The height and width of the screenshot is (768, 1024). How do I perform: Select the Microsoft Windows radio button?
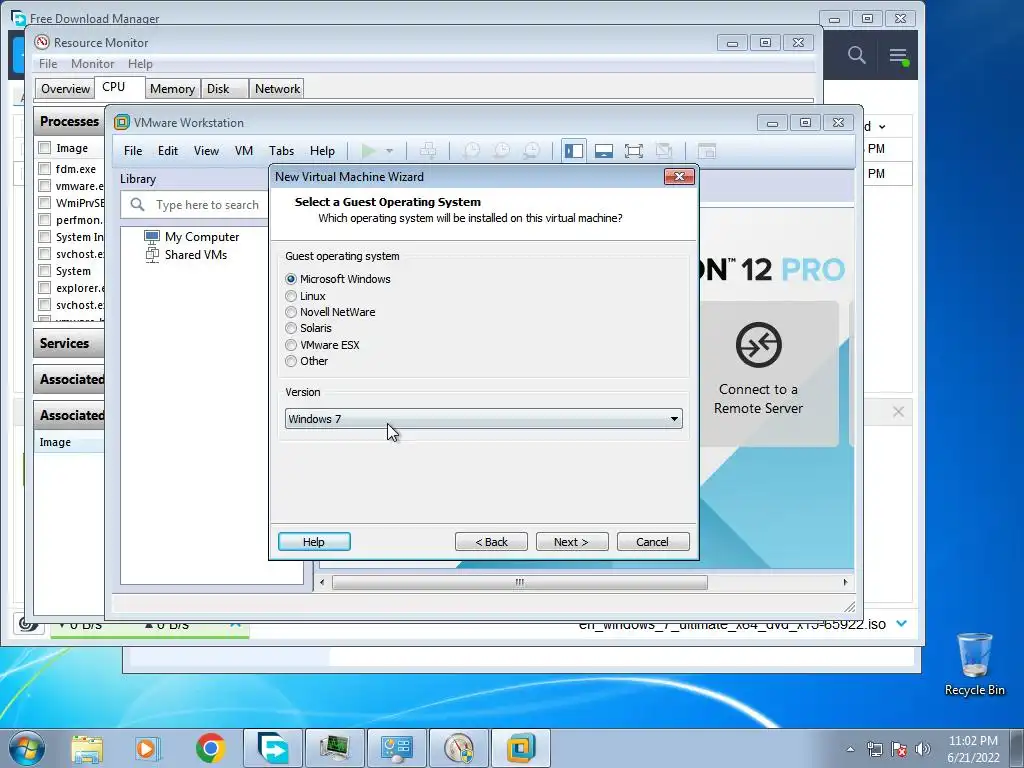(291, 279)
